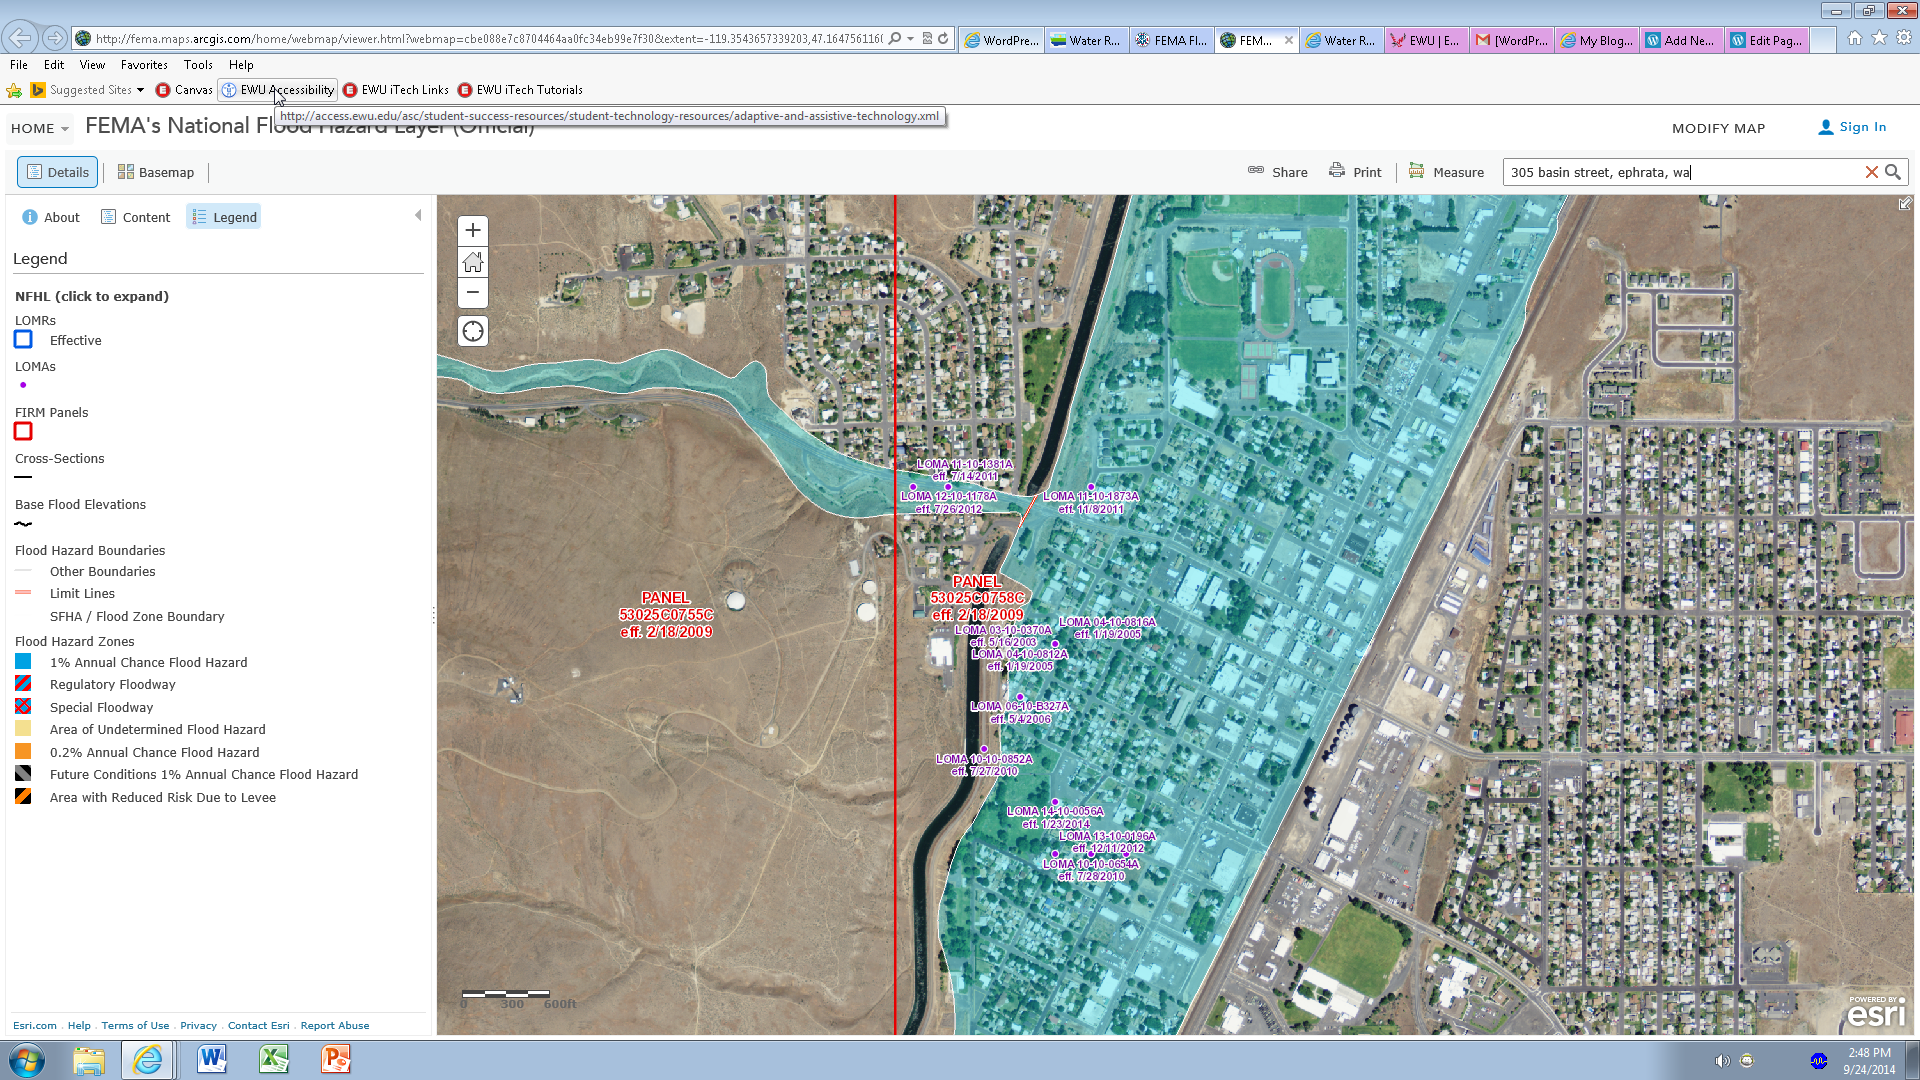Open Microsoft Word from taskbar

(212, 1060)
